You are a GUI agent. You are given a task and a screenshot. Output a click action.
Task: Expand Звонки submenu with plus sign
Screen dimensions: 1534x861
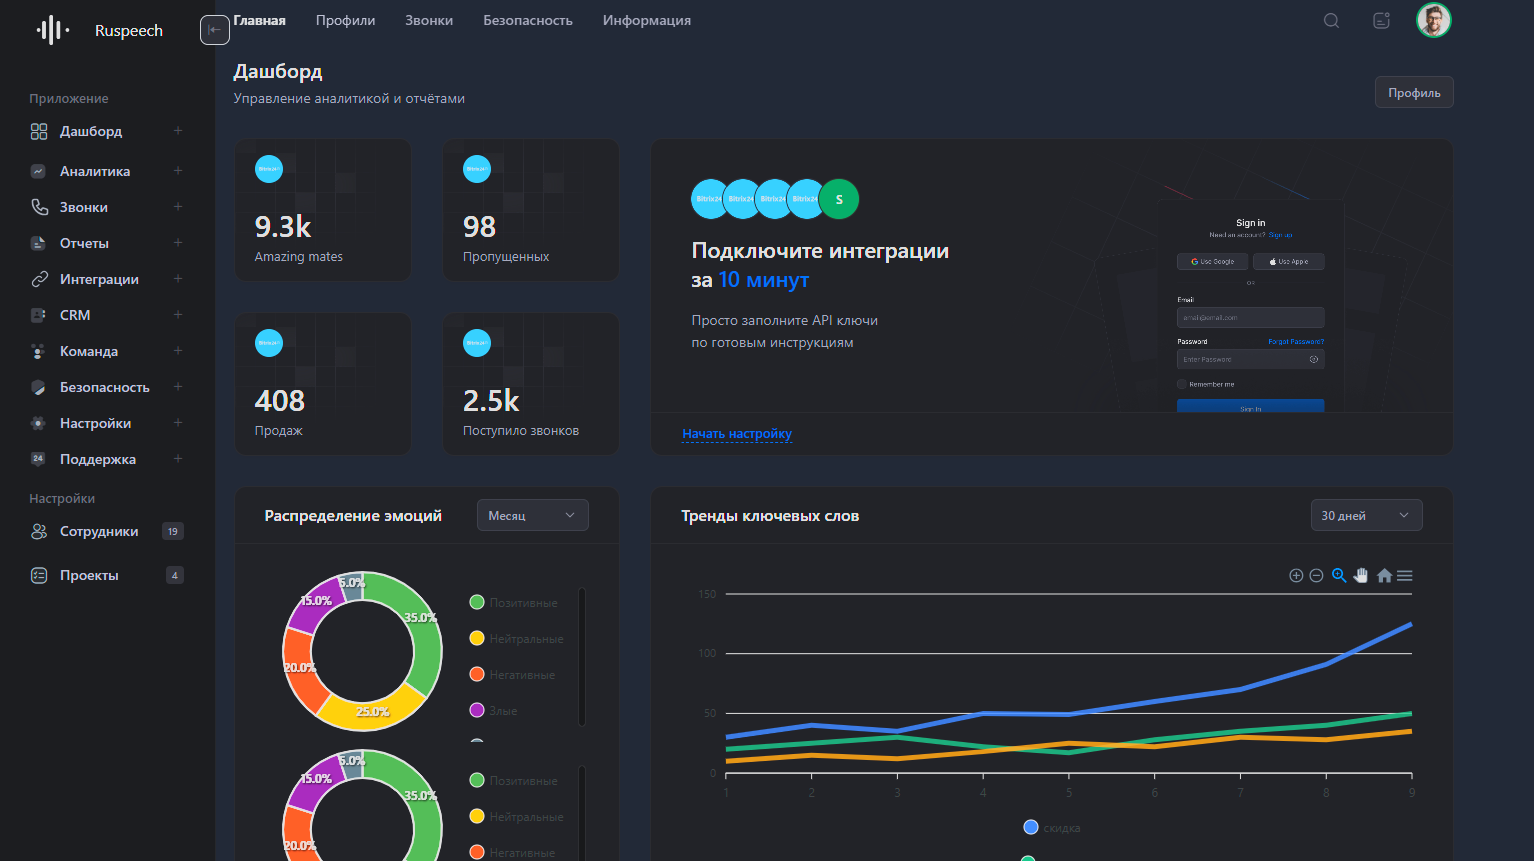pos(178,207)
